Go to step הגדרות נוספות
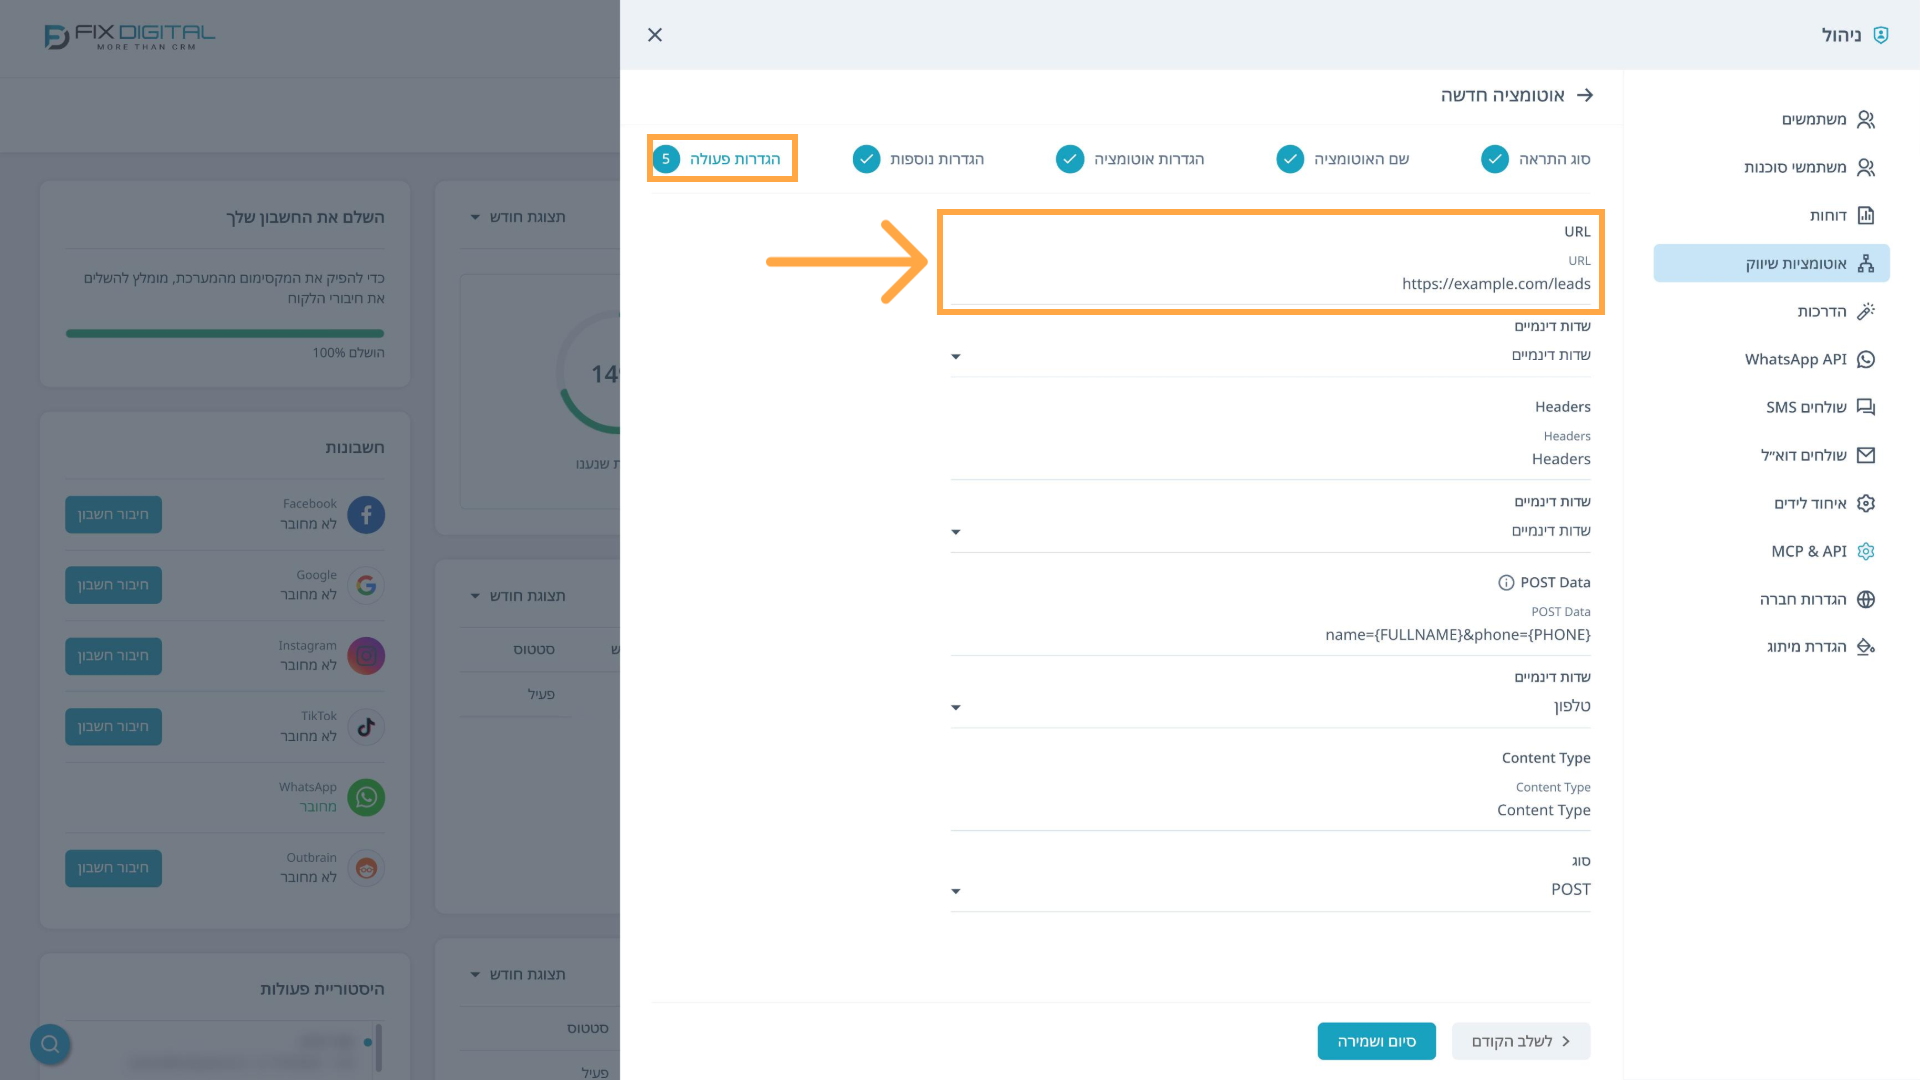The image size is (1920, 1080). coord(918,159)
